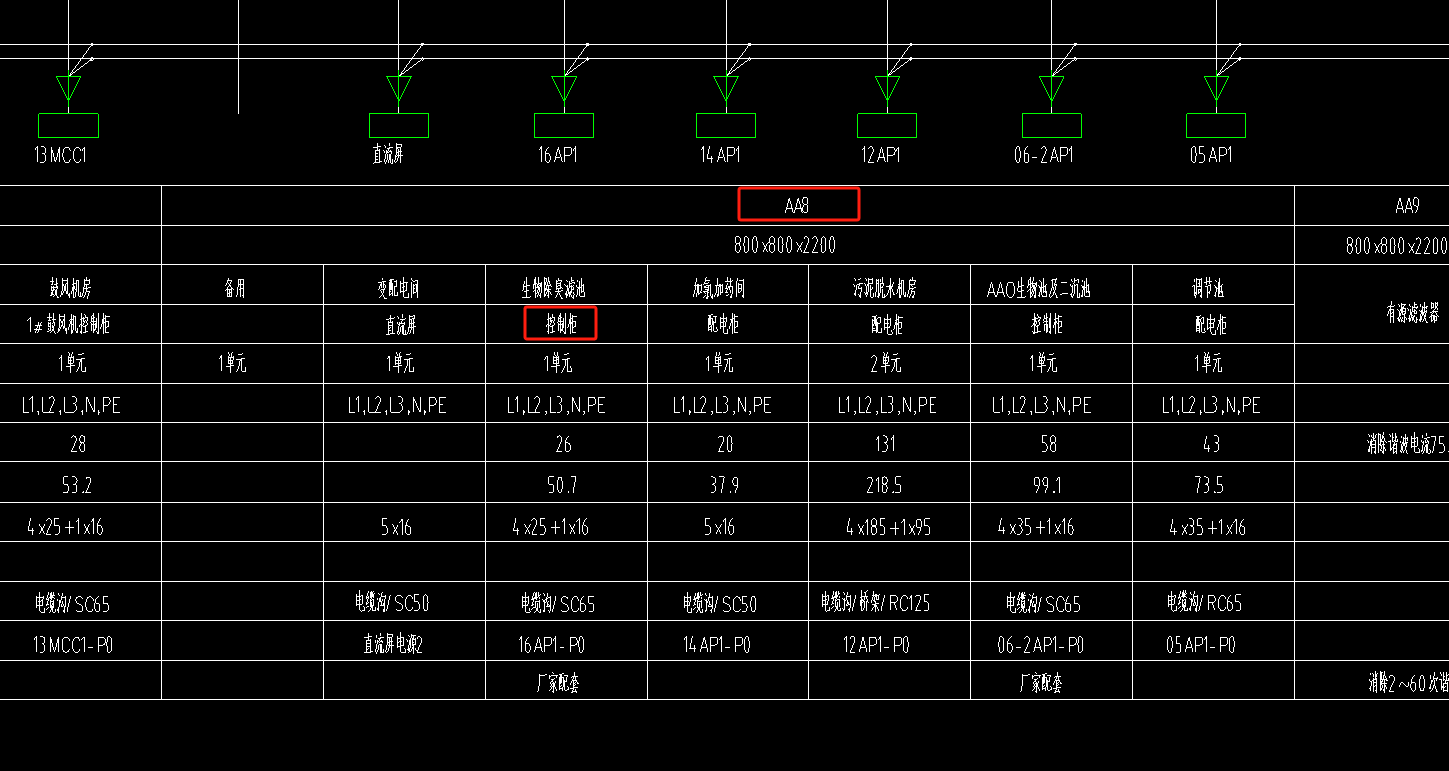Pick the green triangle symbol feeding 13MCC1

coord(68,88)
